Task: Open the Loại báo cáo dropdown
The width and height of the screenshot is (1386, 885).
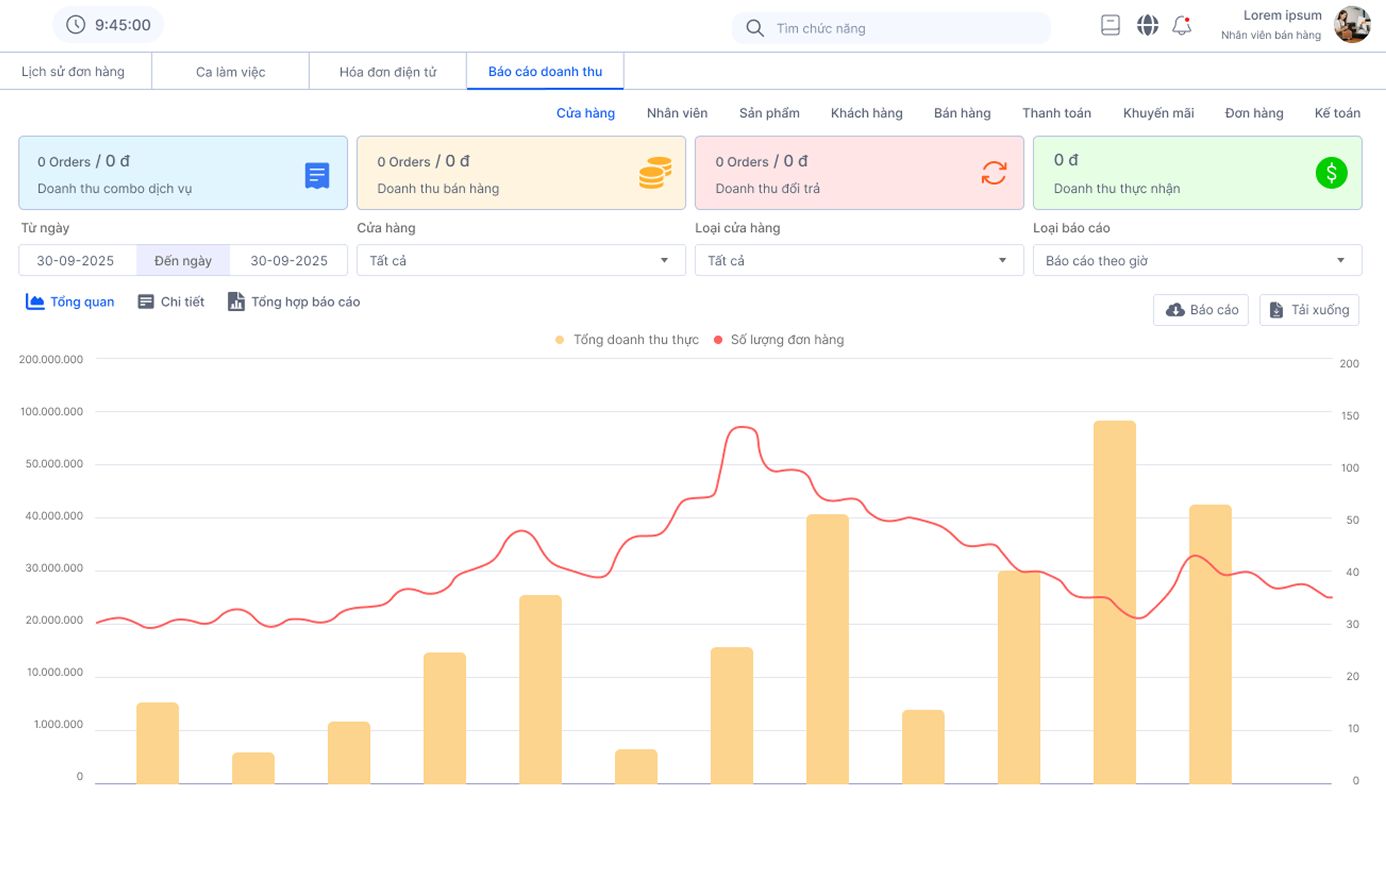Action: (x=1197, y=260)
